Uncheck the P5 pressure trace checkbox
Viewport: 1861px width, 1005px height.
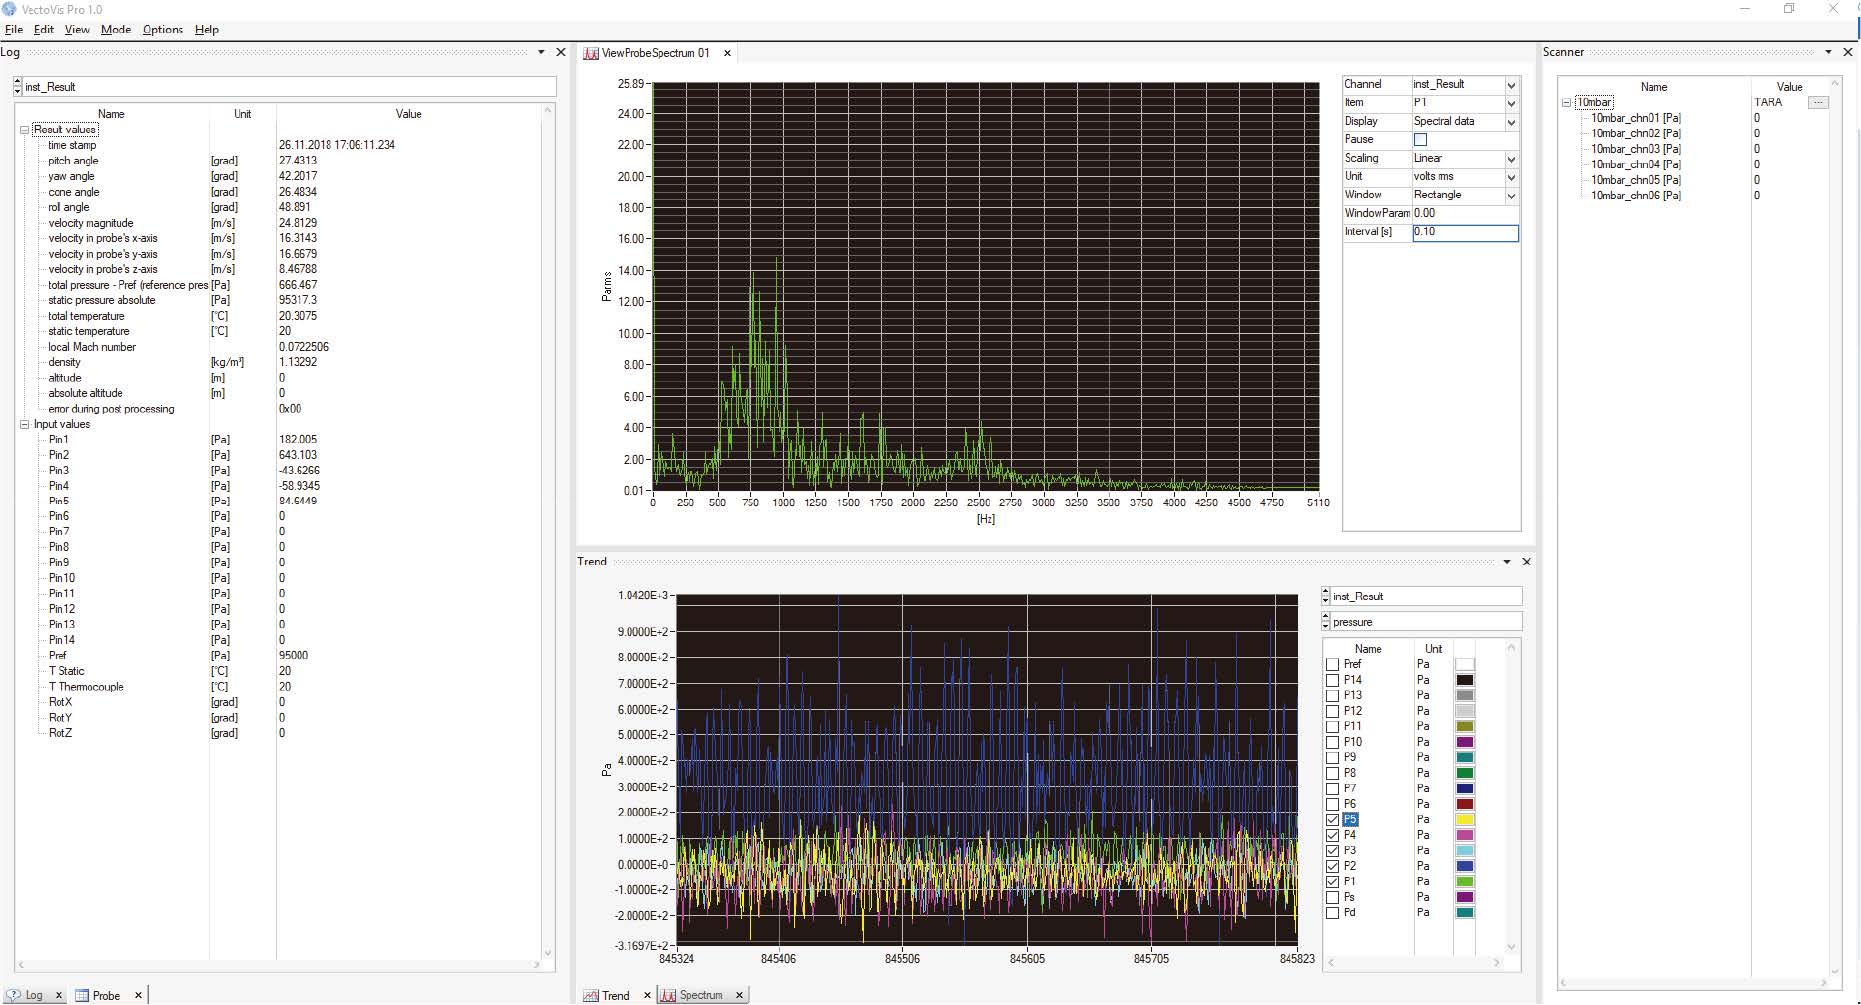pos(1332,820)
